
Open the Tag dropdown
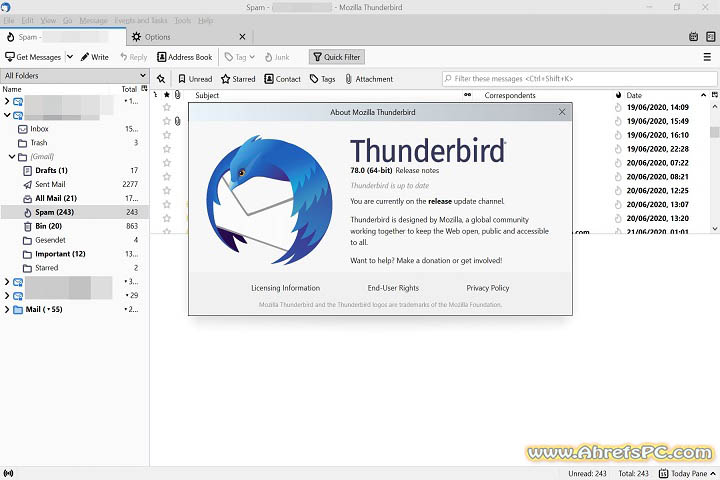240,57
